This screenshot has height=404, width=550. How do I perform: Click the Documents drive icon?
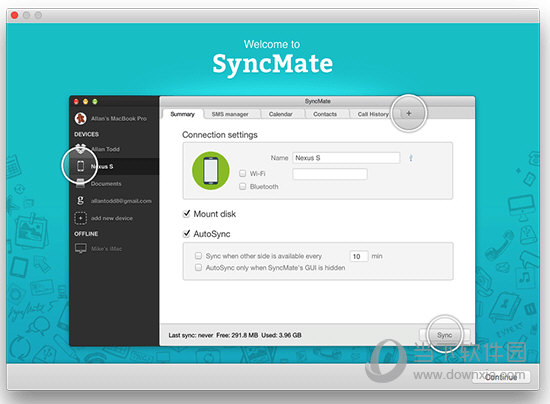[80, 183]
